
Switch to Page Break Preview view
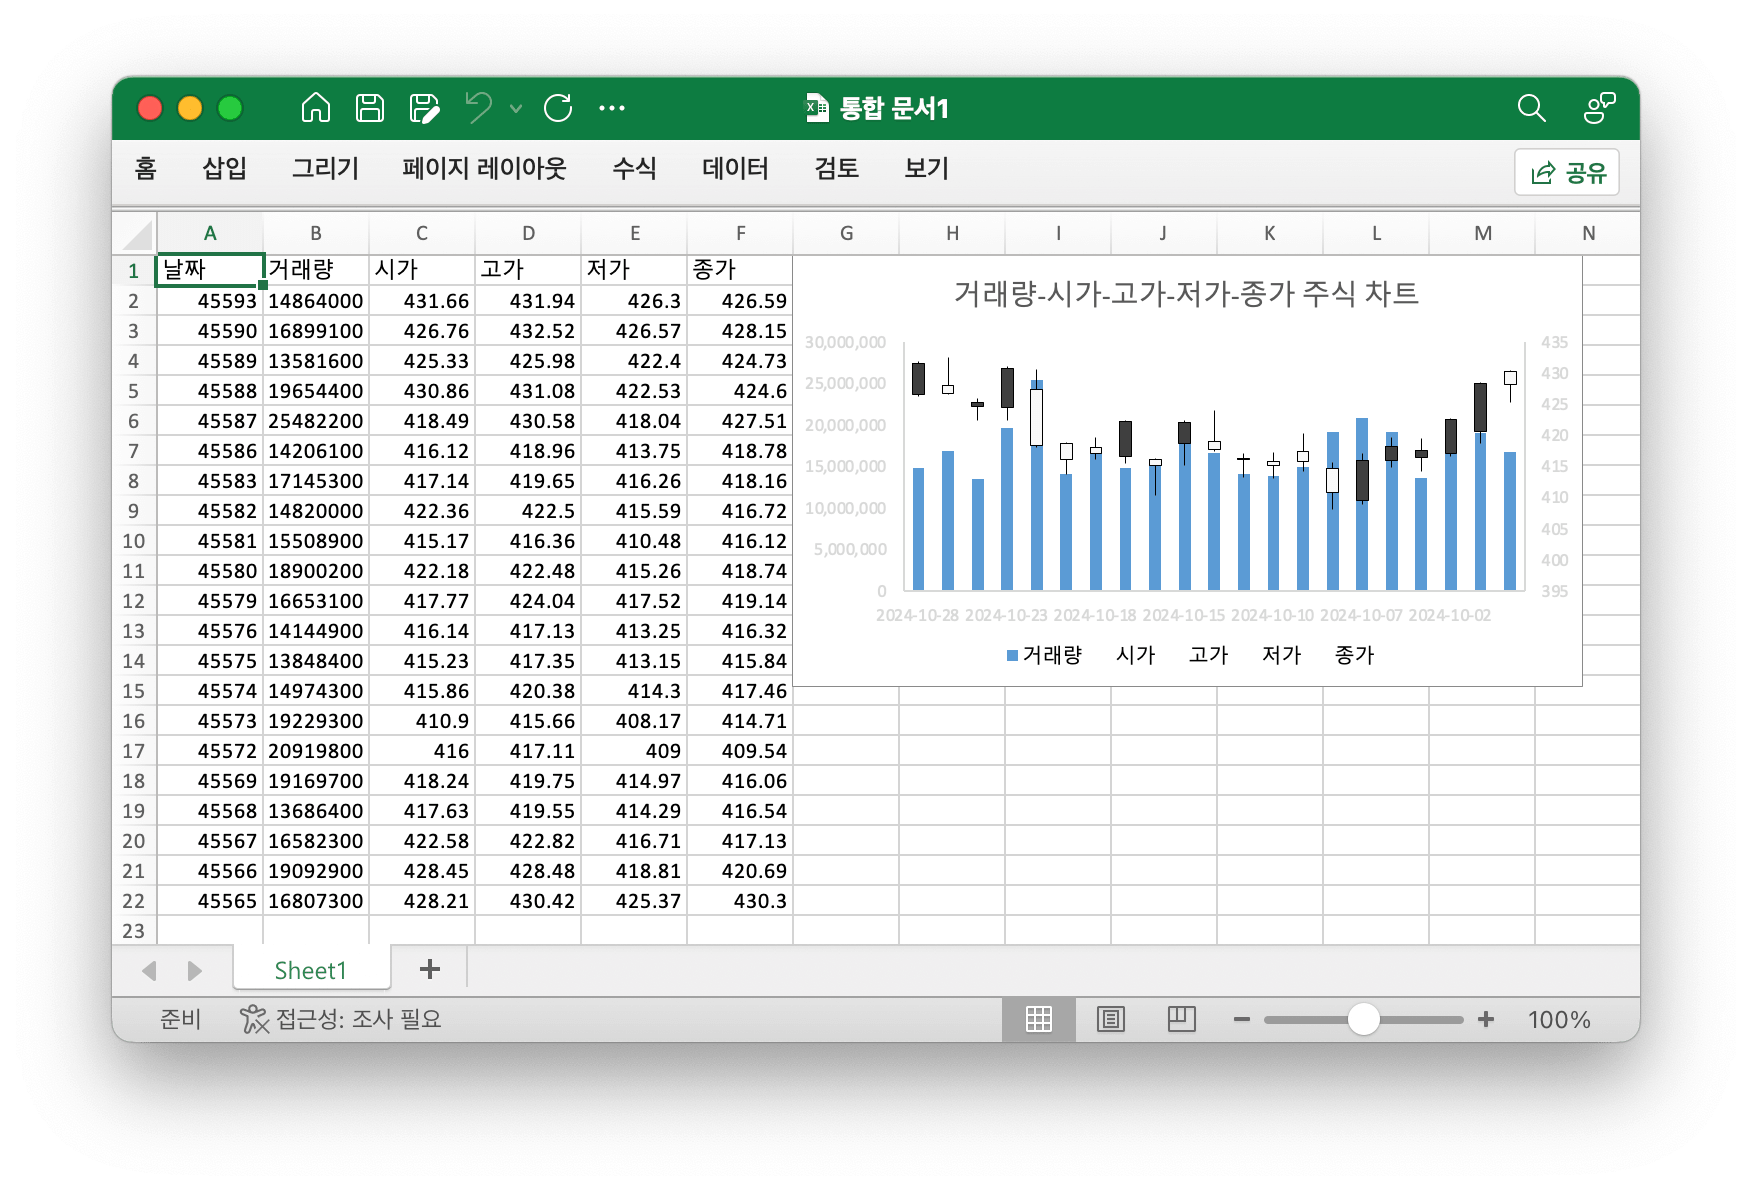click(1182, 1019)
